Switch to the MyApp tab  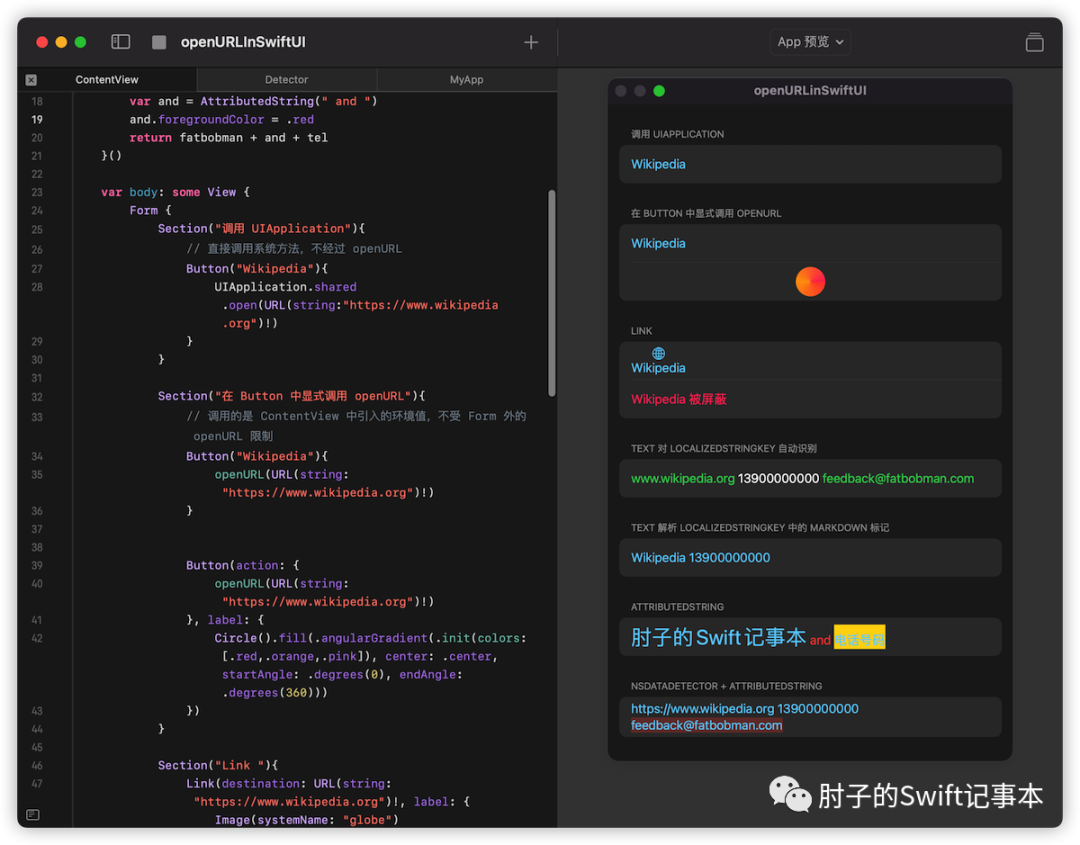(466, 80)
